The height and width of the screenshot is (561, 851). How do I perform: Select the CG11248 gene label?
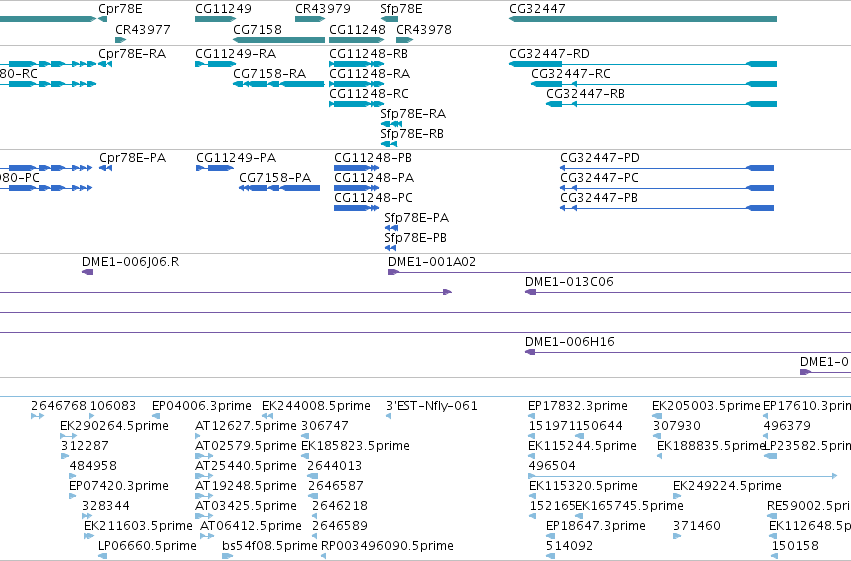pos(357,29)
